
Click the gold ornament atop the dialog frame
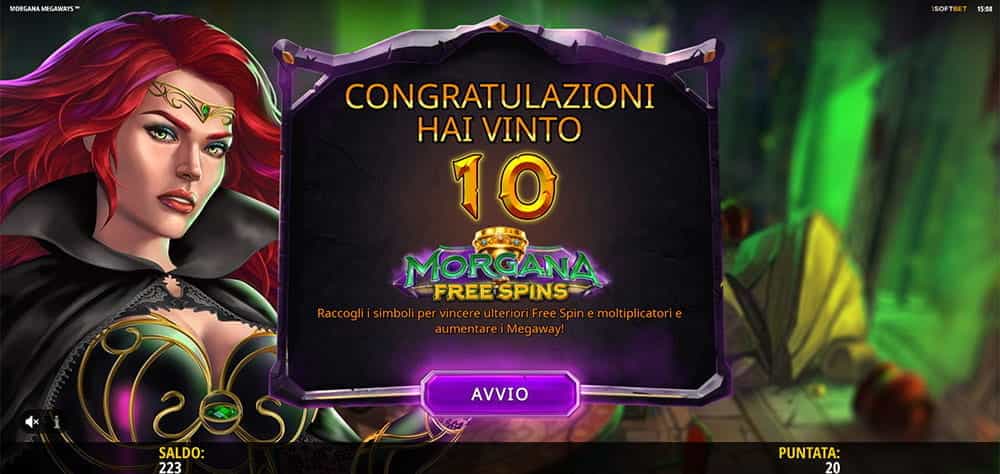tap(499, 25)
